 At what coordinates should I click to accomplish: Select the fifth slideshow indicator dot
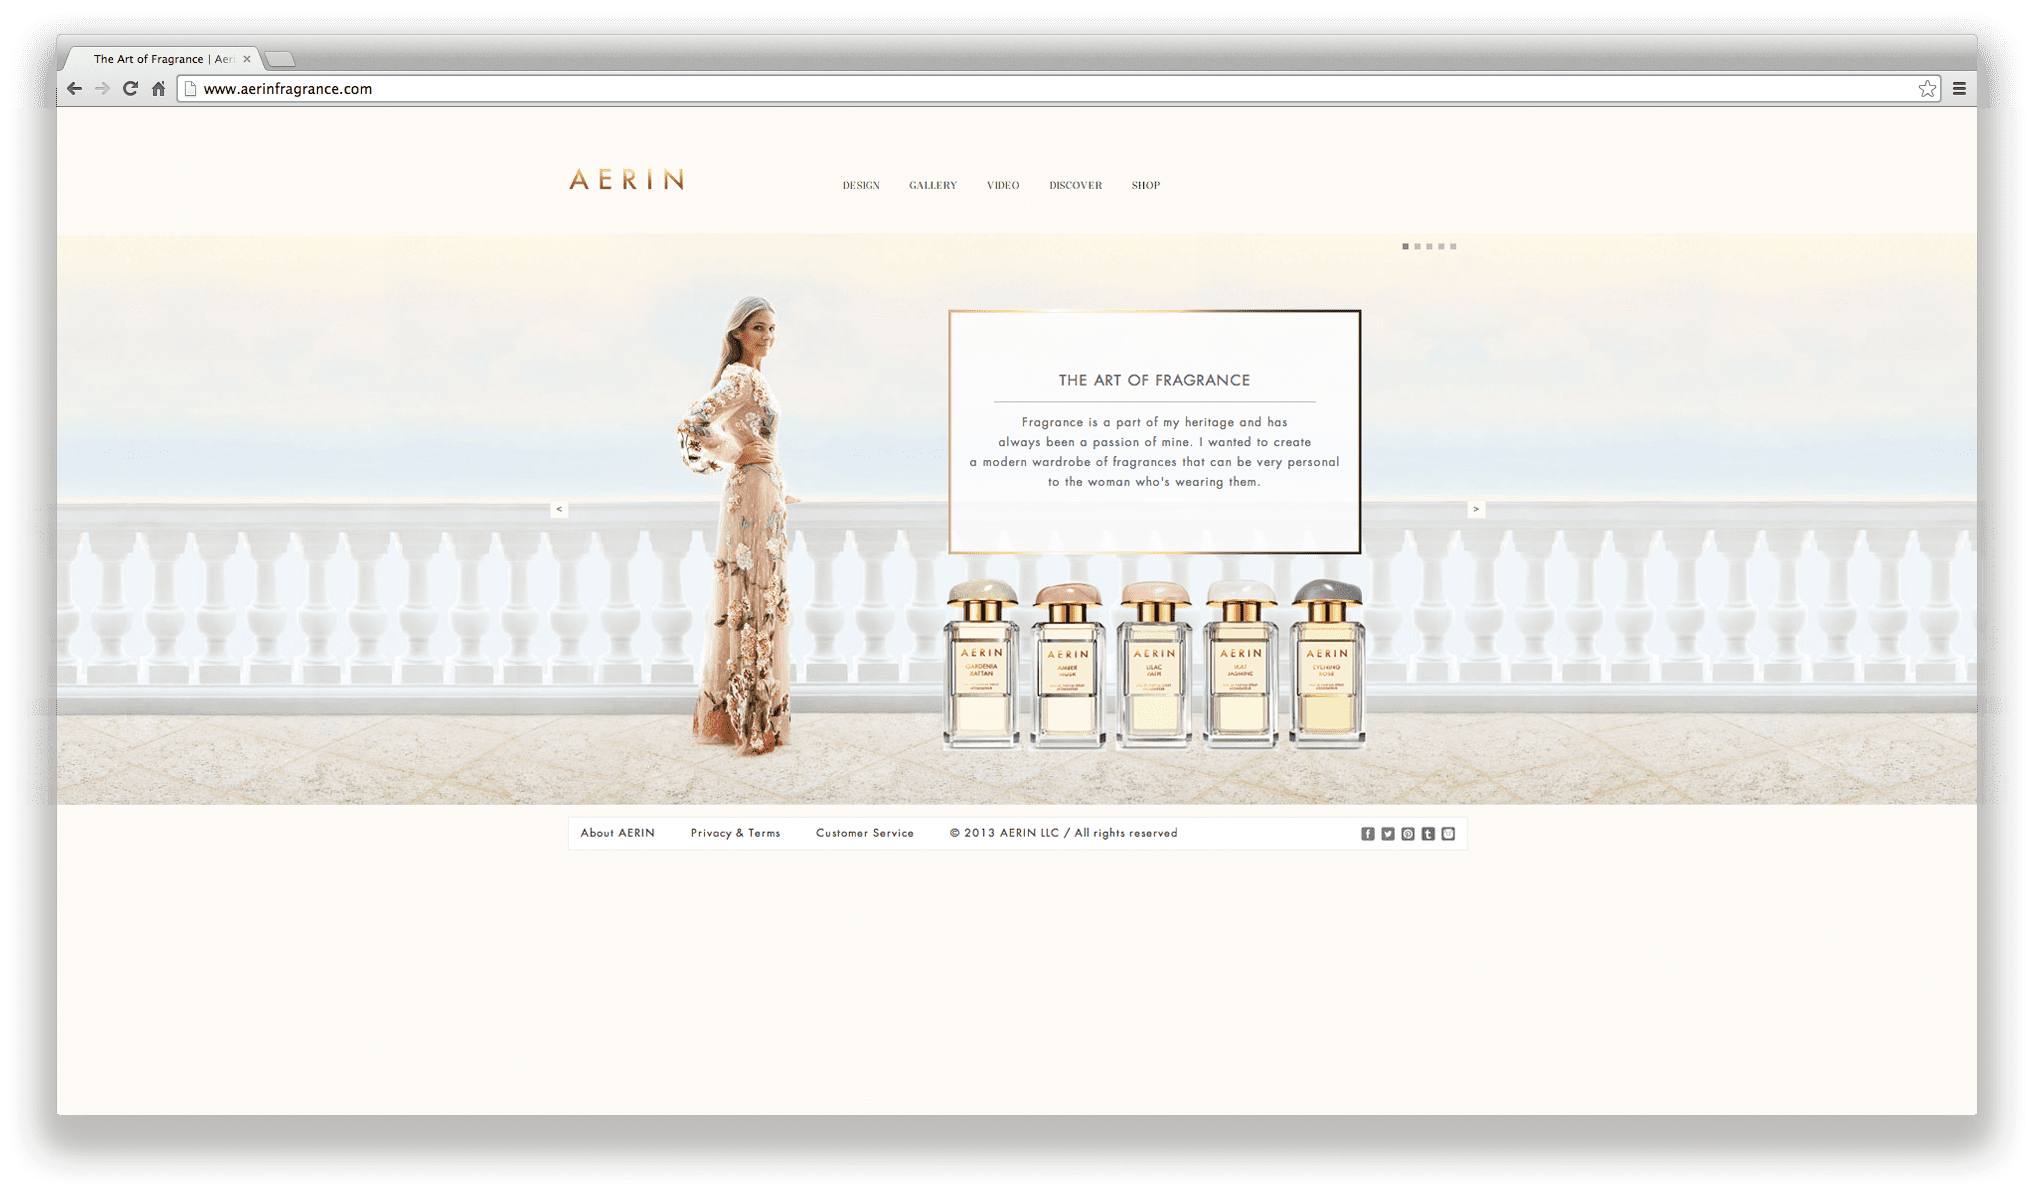(1453, 246)
